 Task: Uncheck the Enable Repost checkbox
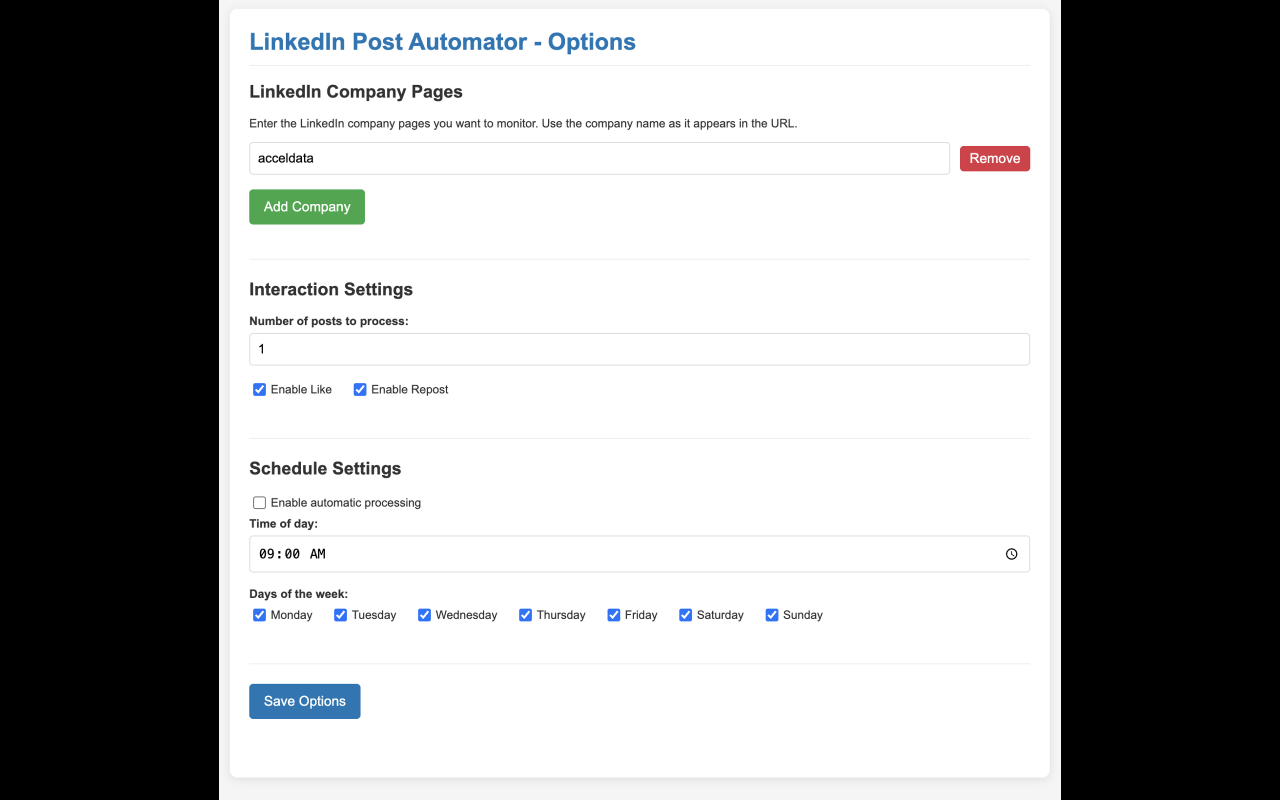pyautogui.click(x=360, y=390)
